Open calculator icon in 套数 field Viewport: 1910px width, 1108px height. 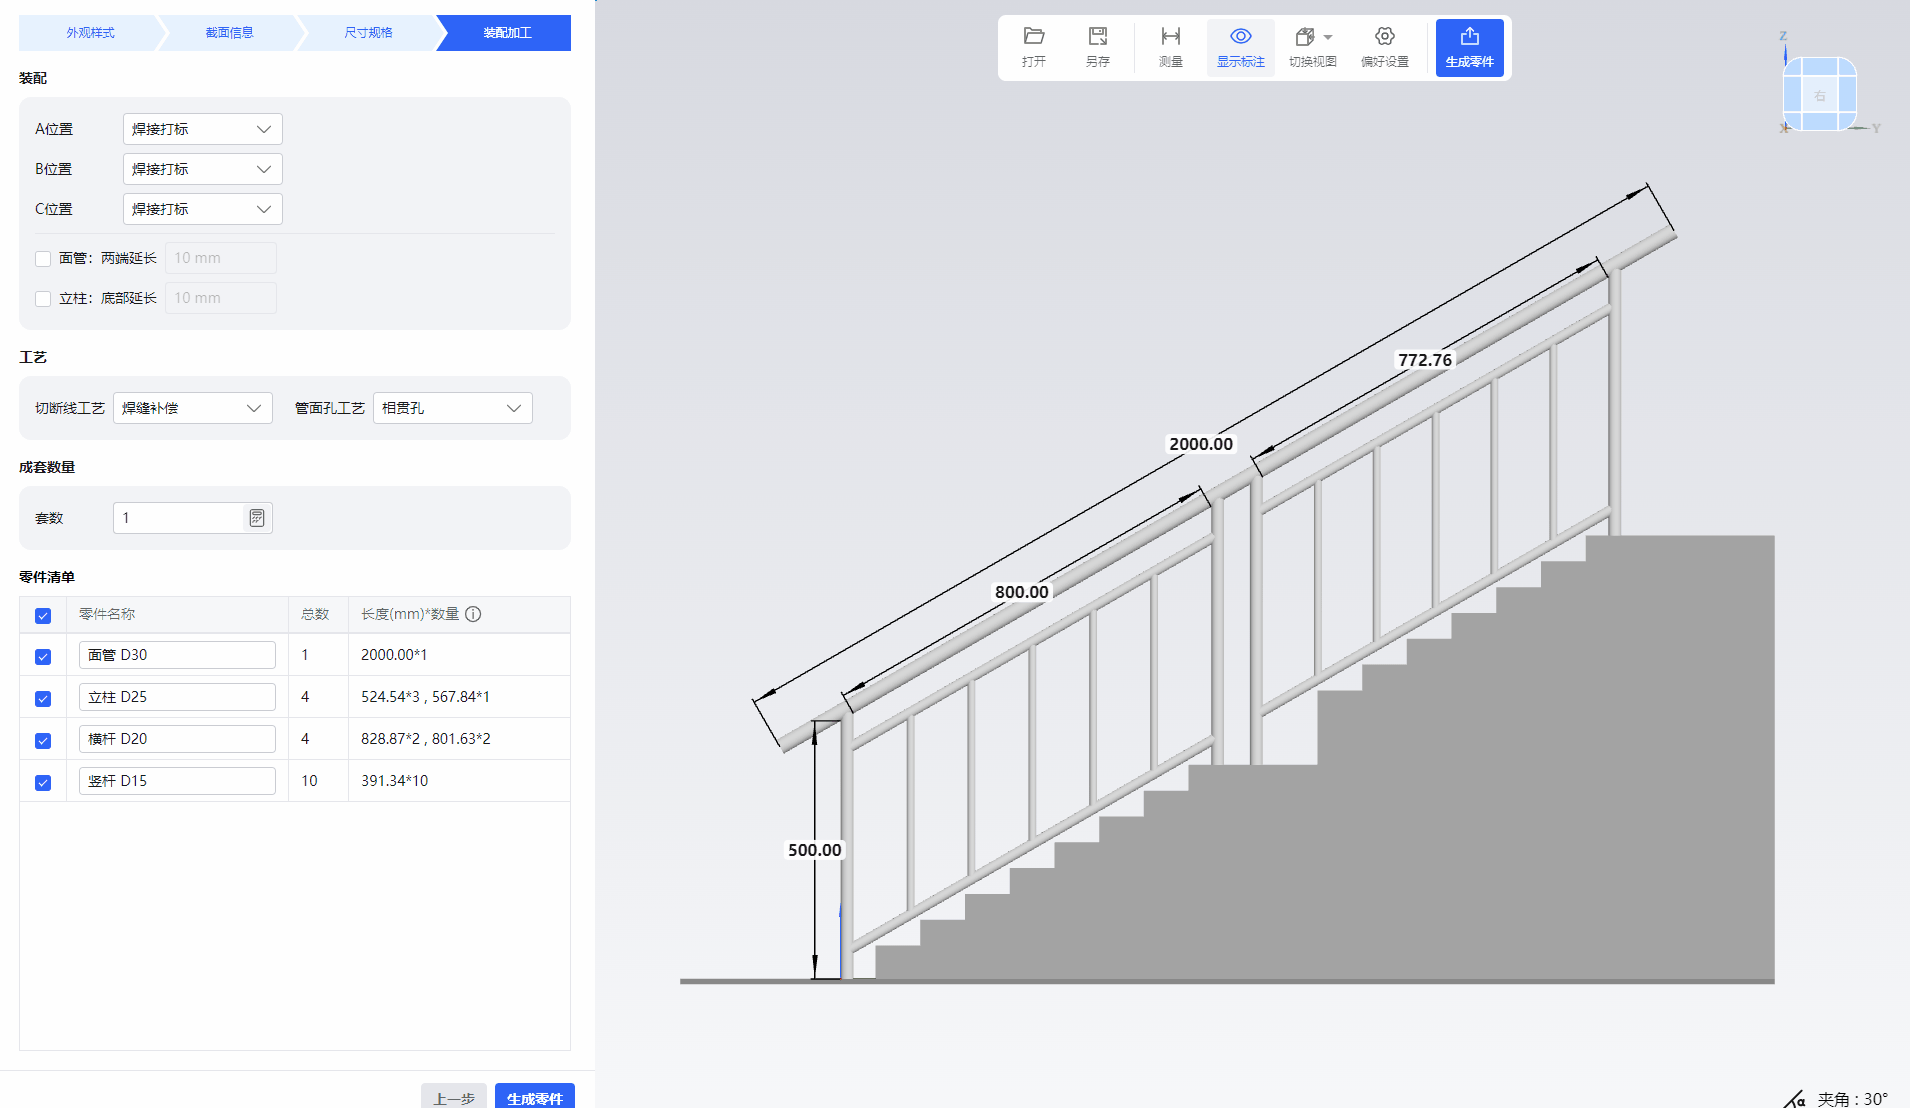tap(257, 518)
